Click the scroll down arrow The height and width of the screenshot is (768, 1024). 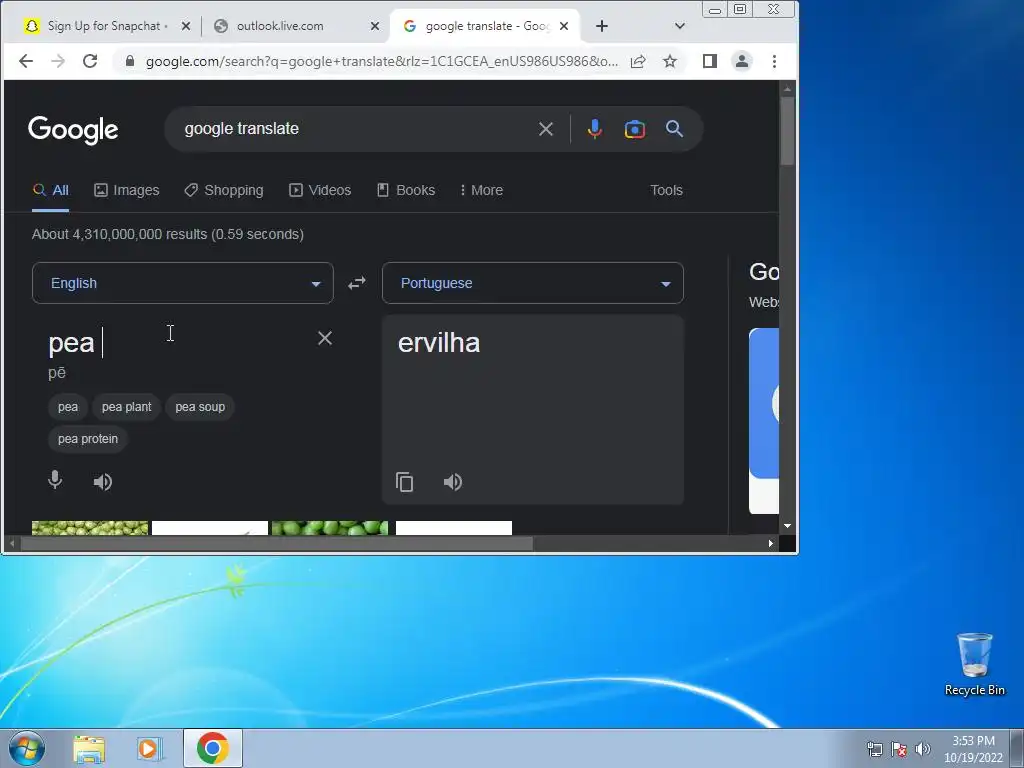click(788, 526)
